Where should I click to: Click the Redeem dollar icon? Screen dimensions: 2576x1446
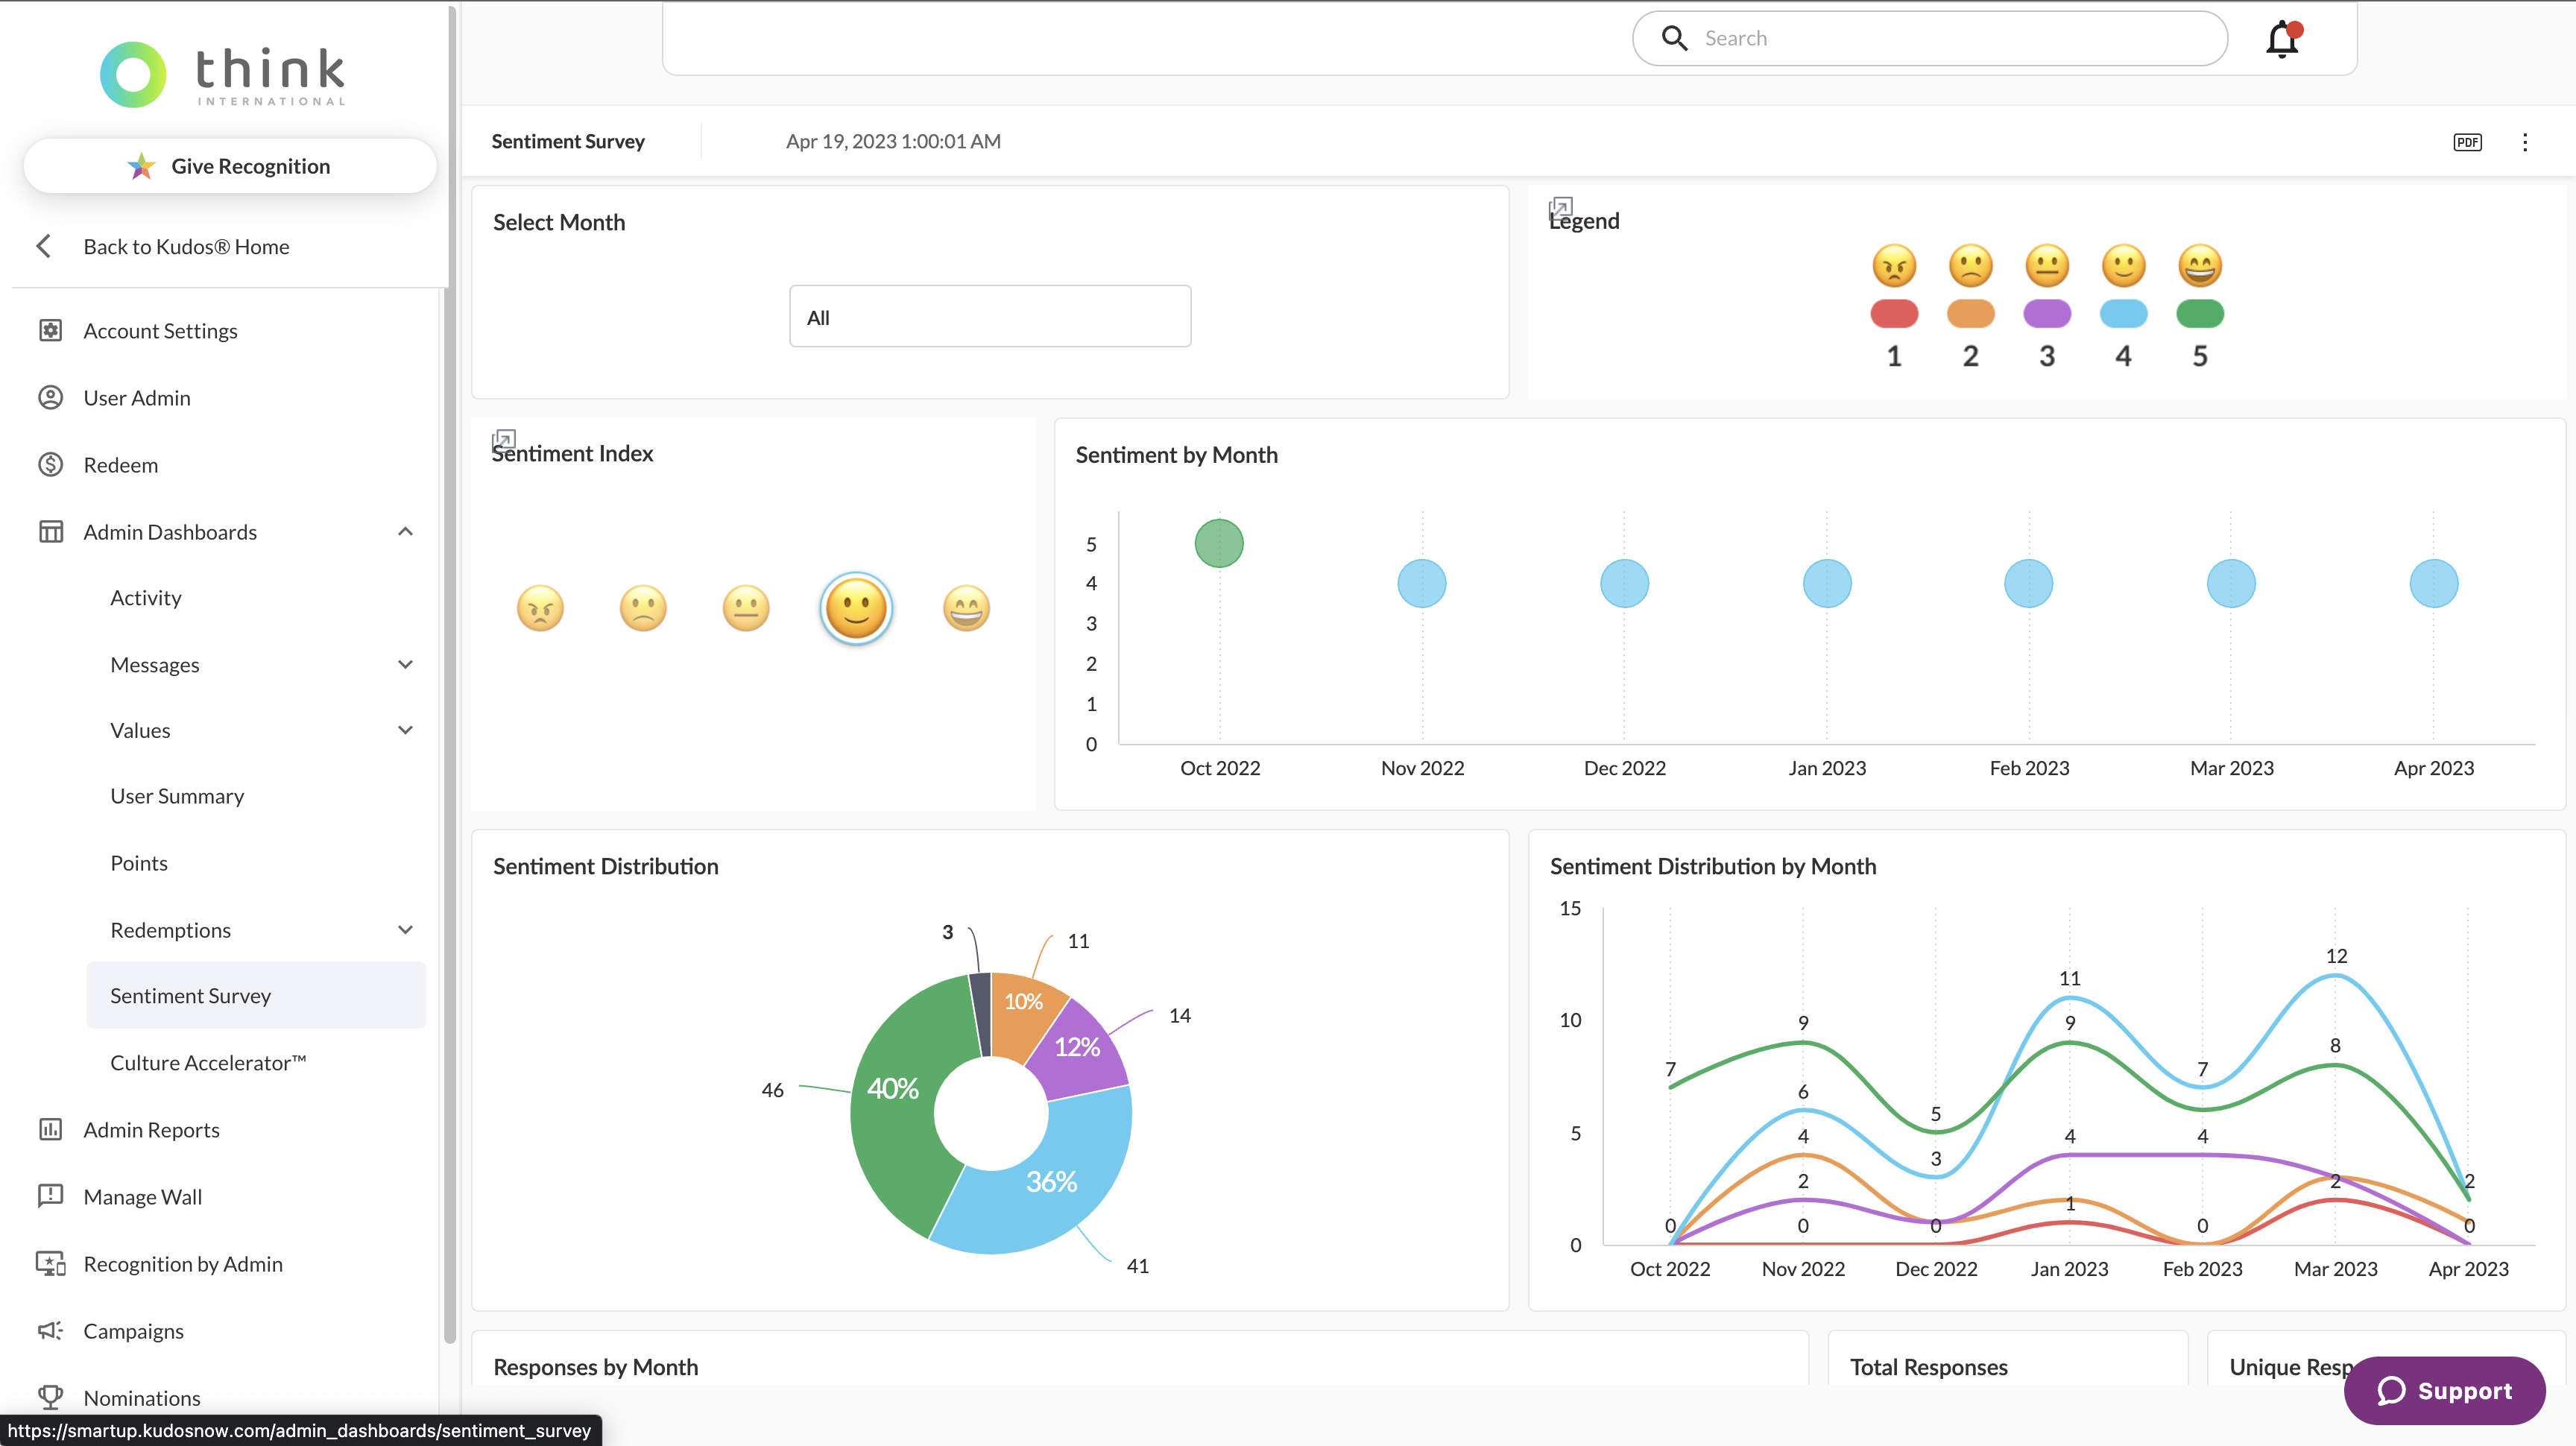[x=50, y=465]
